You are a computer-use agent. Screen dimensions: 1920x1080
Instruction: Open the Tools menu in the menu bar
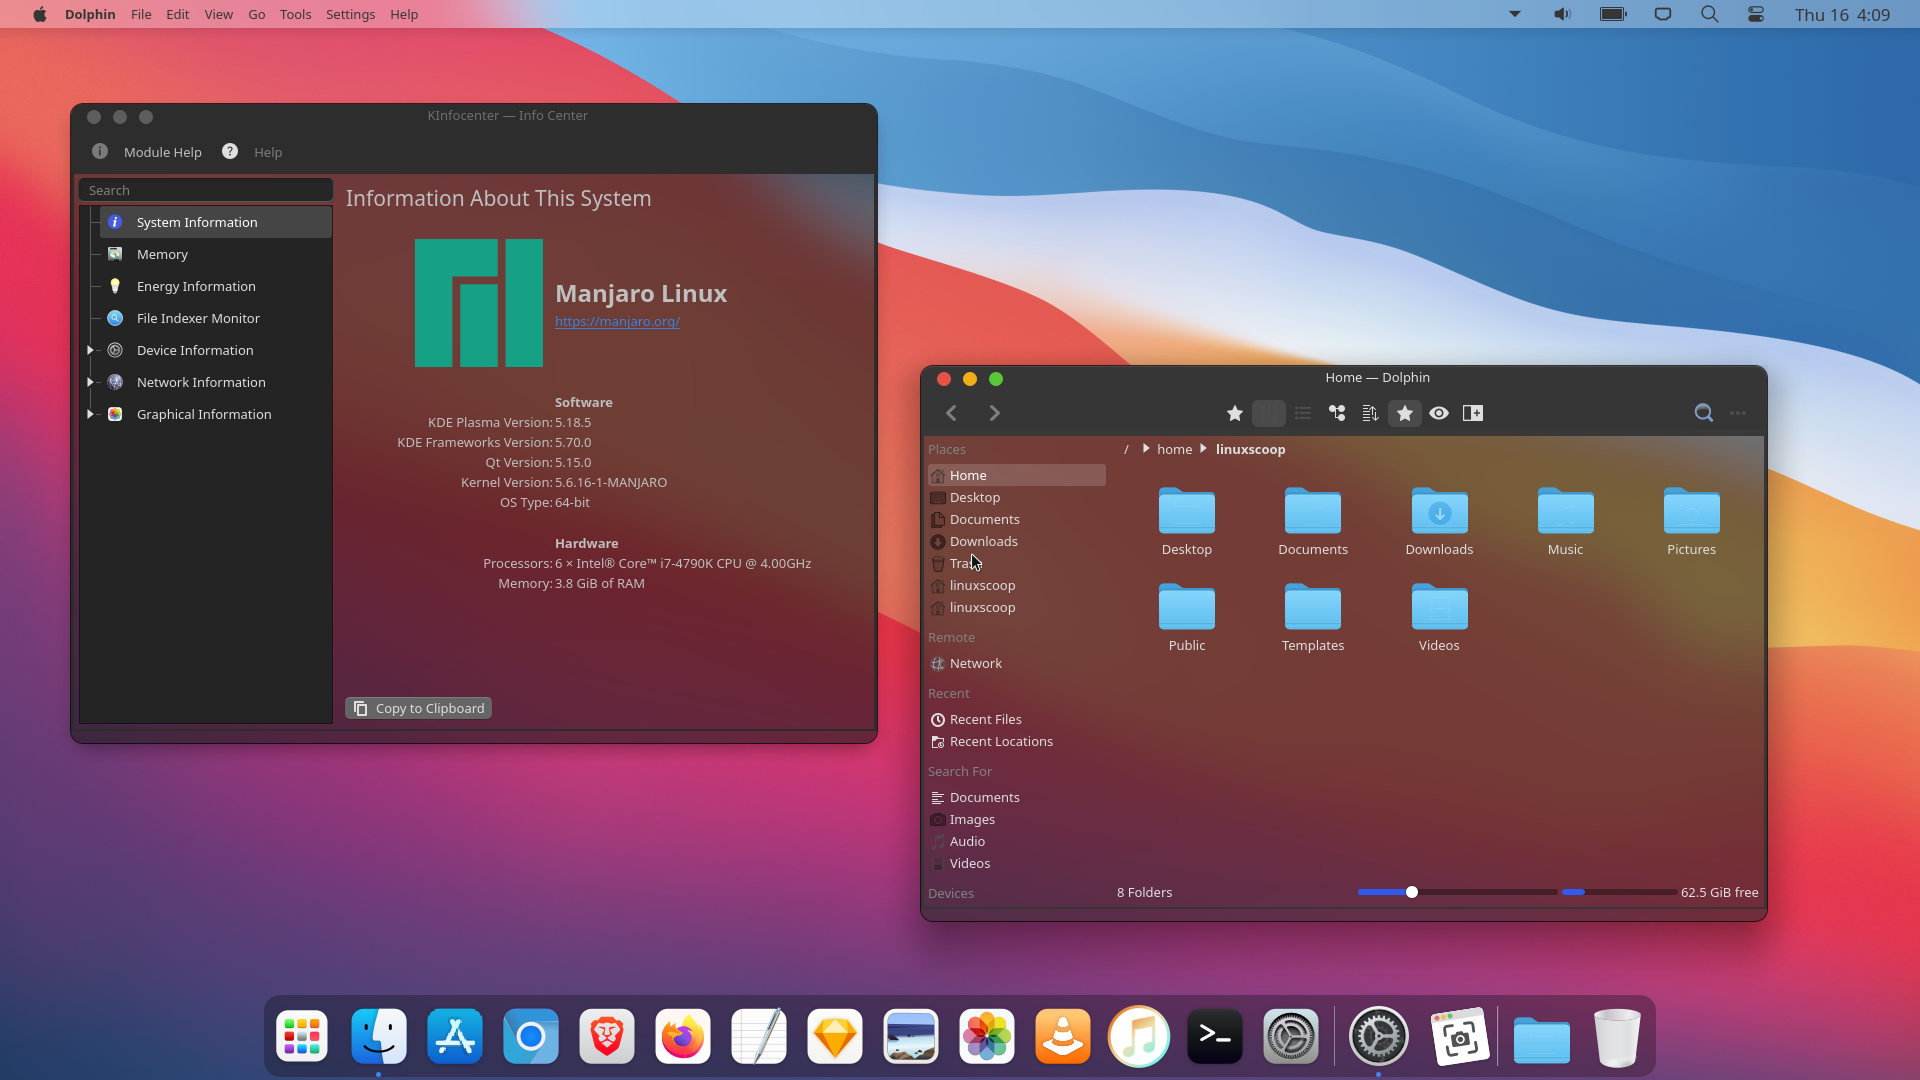tap(295, 14)
